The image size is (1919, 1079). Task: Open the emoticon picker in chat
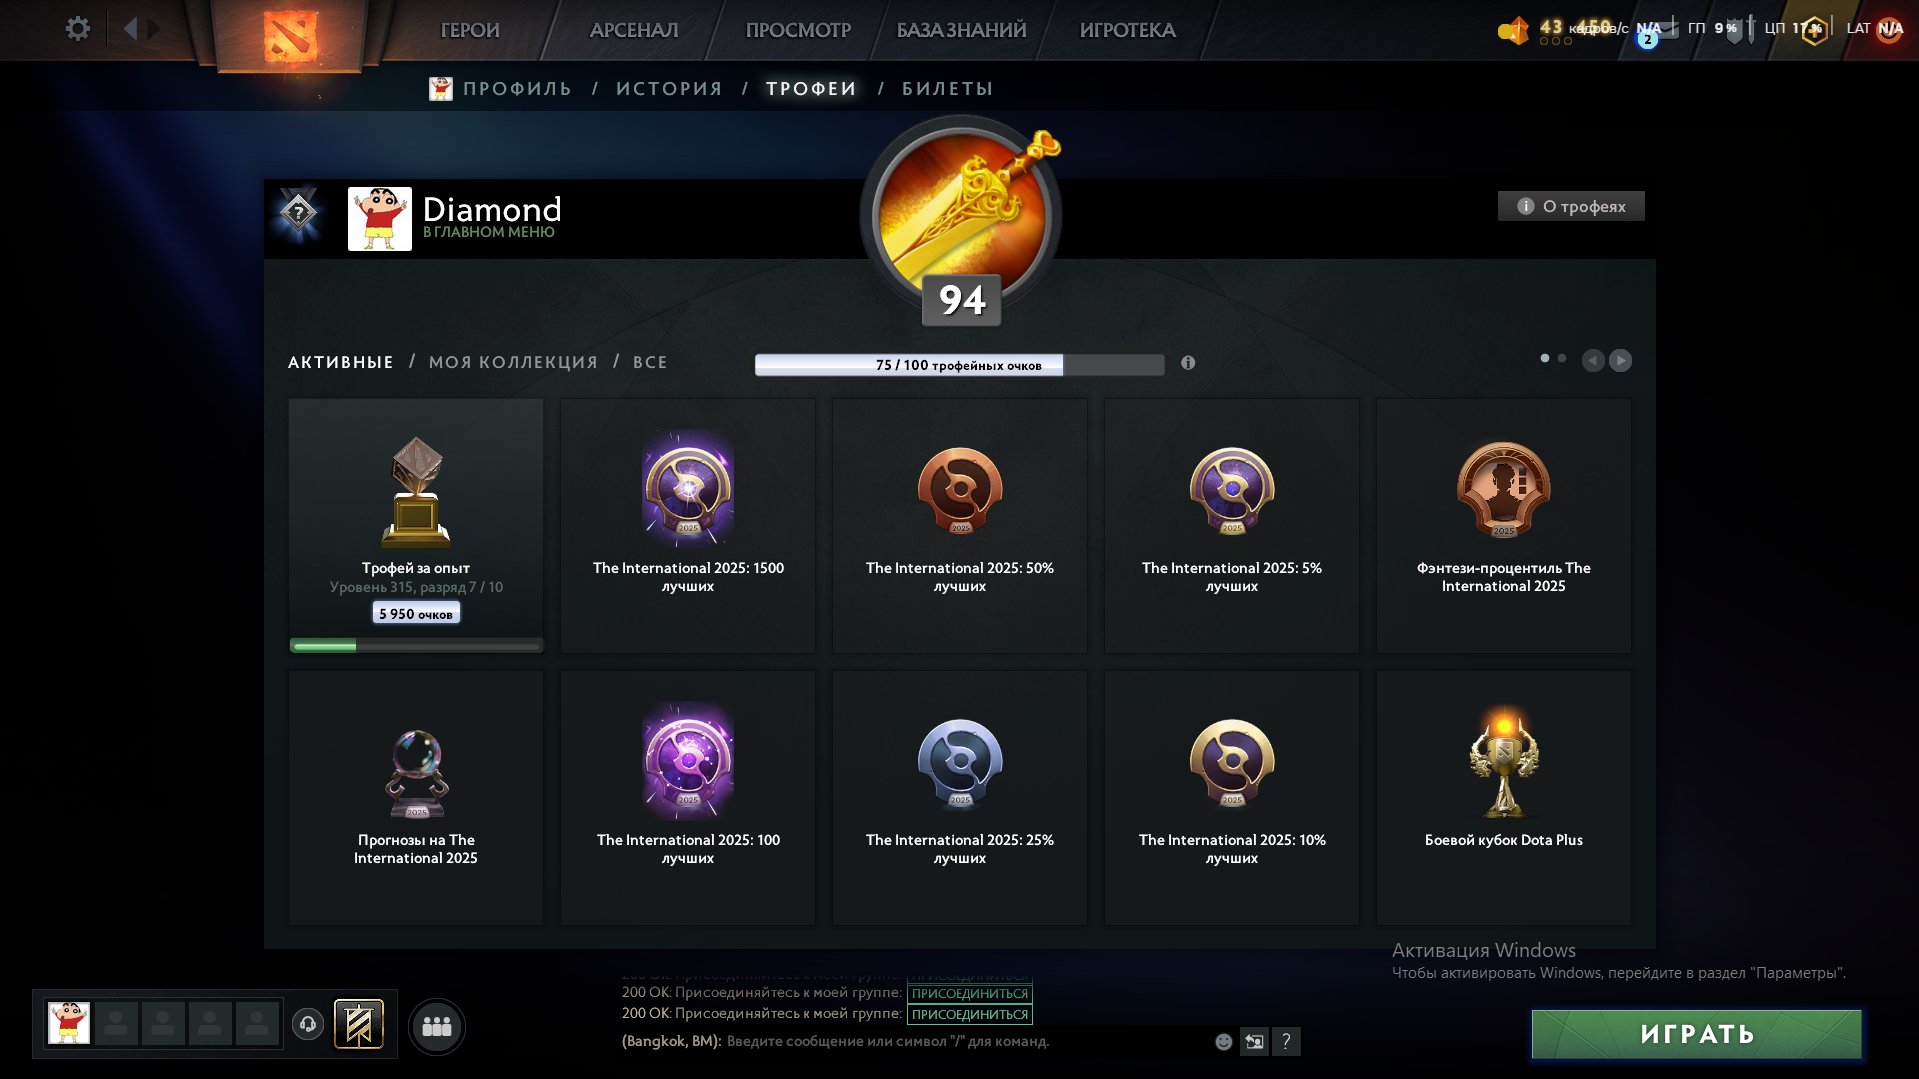tap(1223, 1042)
